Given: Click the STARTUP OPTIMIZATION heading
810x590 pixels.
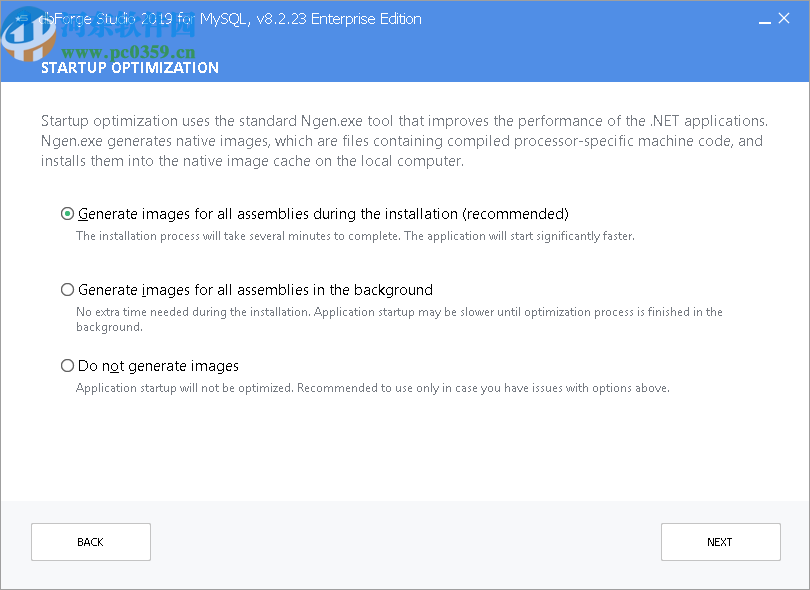Looking at the screenshot, I should point(129,68).
